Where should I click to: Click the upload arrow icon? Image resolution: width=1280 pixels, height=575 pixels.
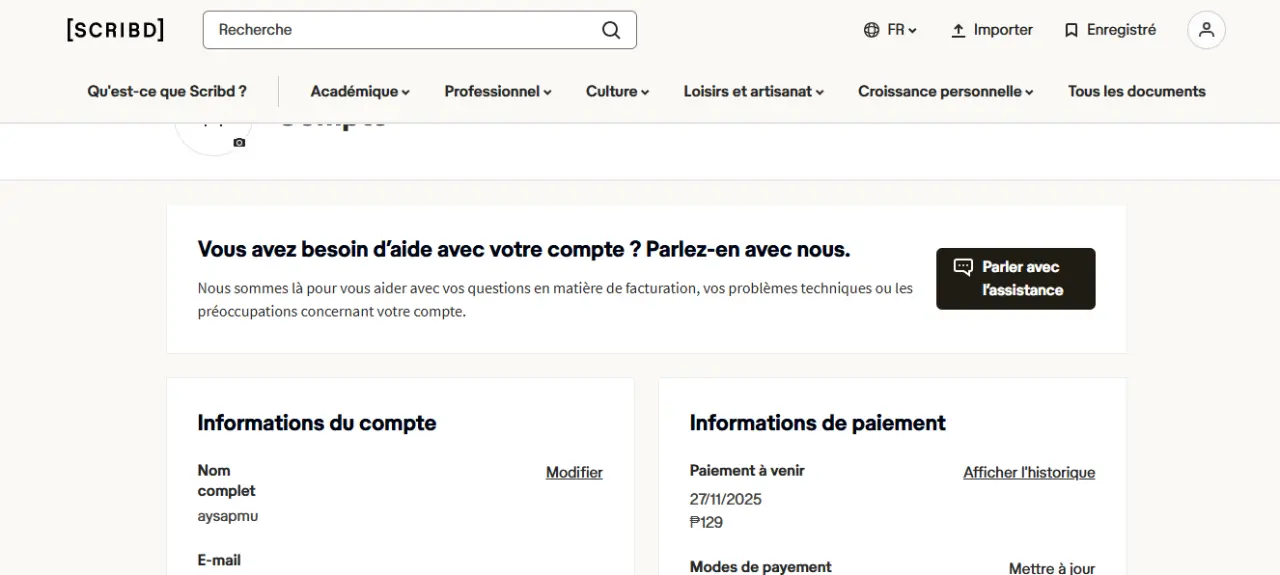pos(958,30)
